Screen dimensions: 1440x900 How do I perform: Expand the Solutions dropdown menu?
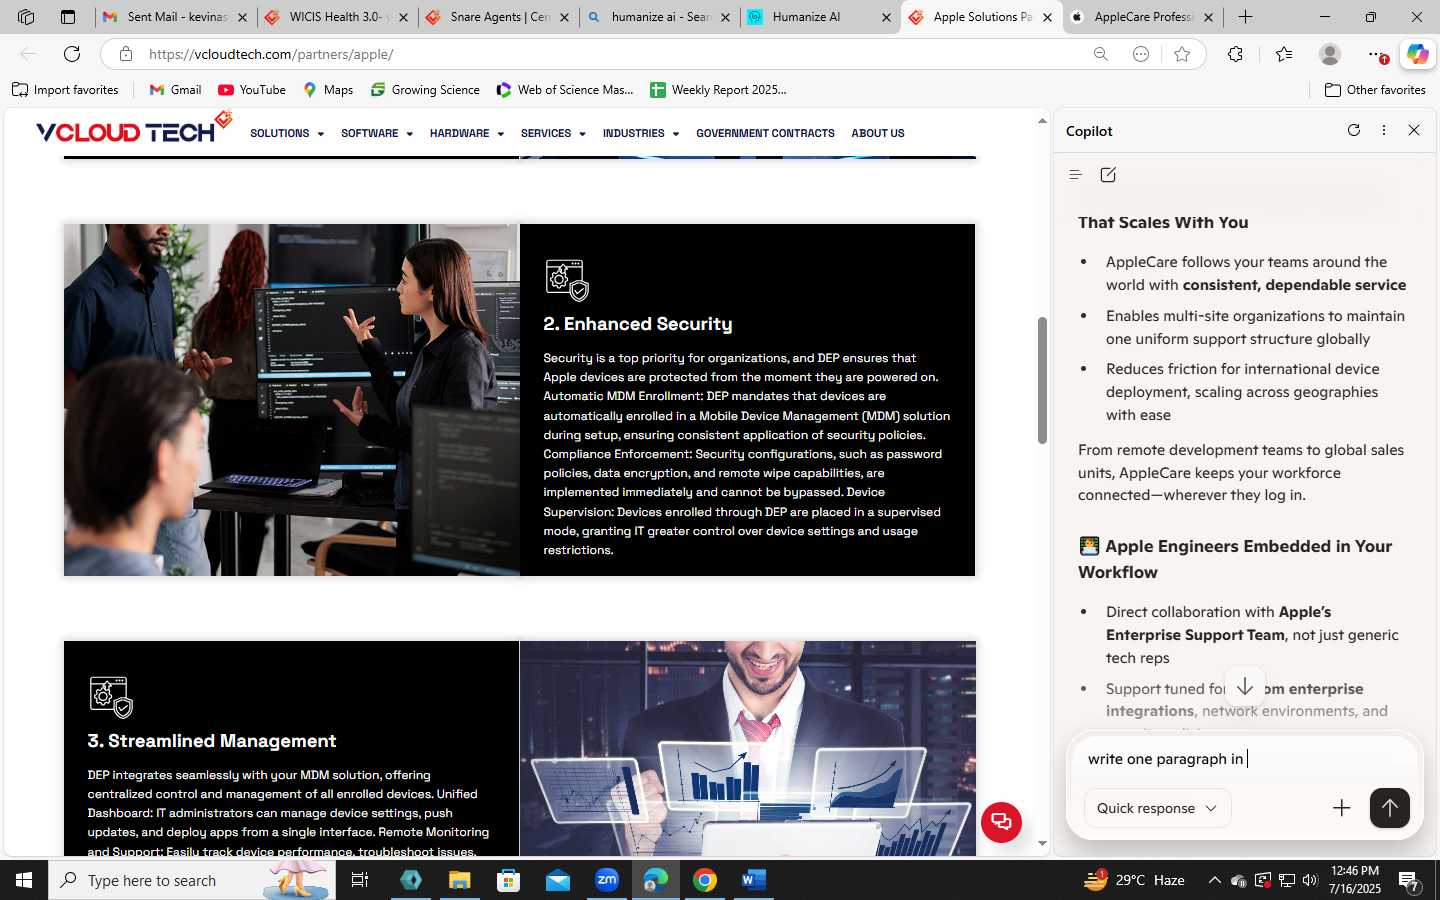point(287,133)
